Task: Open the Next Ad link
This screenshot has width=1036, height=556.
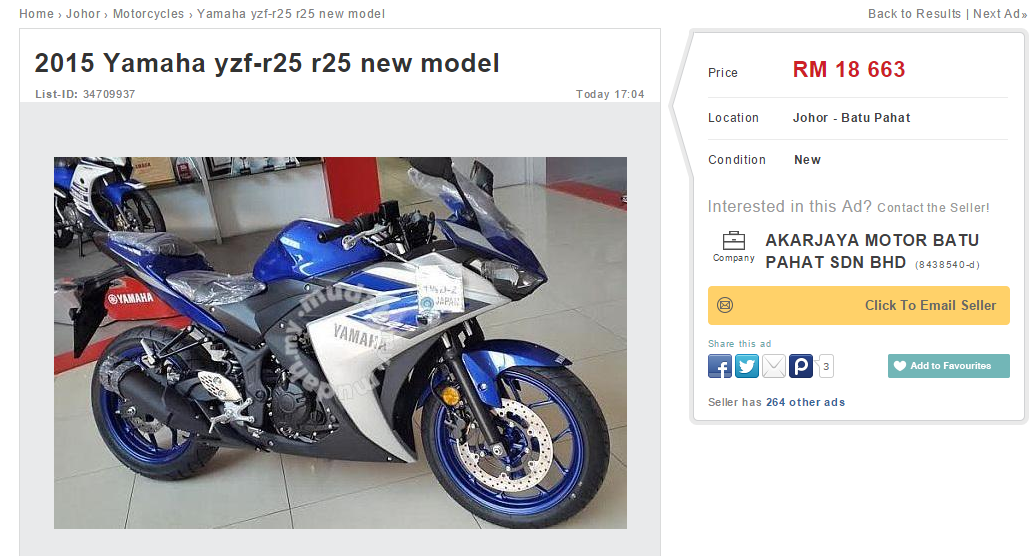Action: click(1000, 14)
